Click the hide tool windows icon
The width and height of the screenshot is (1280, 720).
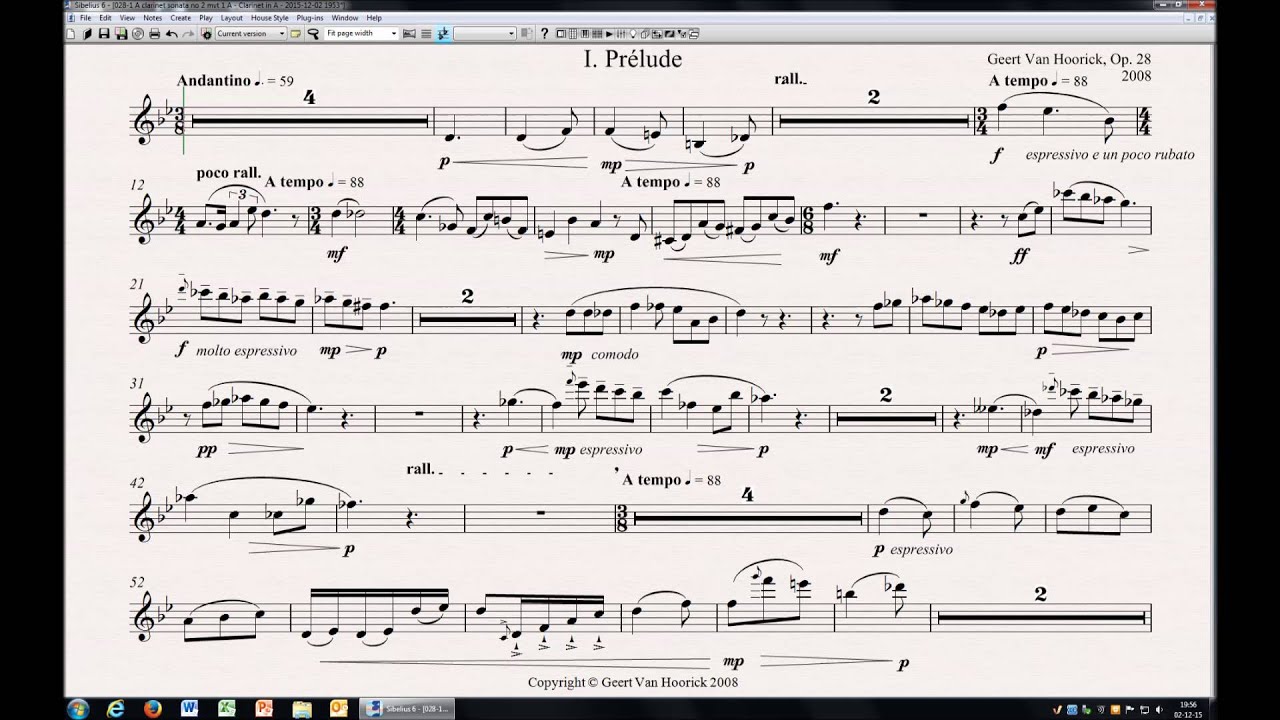693,33
